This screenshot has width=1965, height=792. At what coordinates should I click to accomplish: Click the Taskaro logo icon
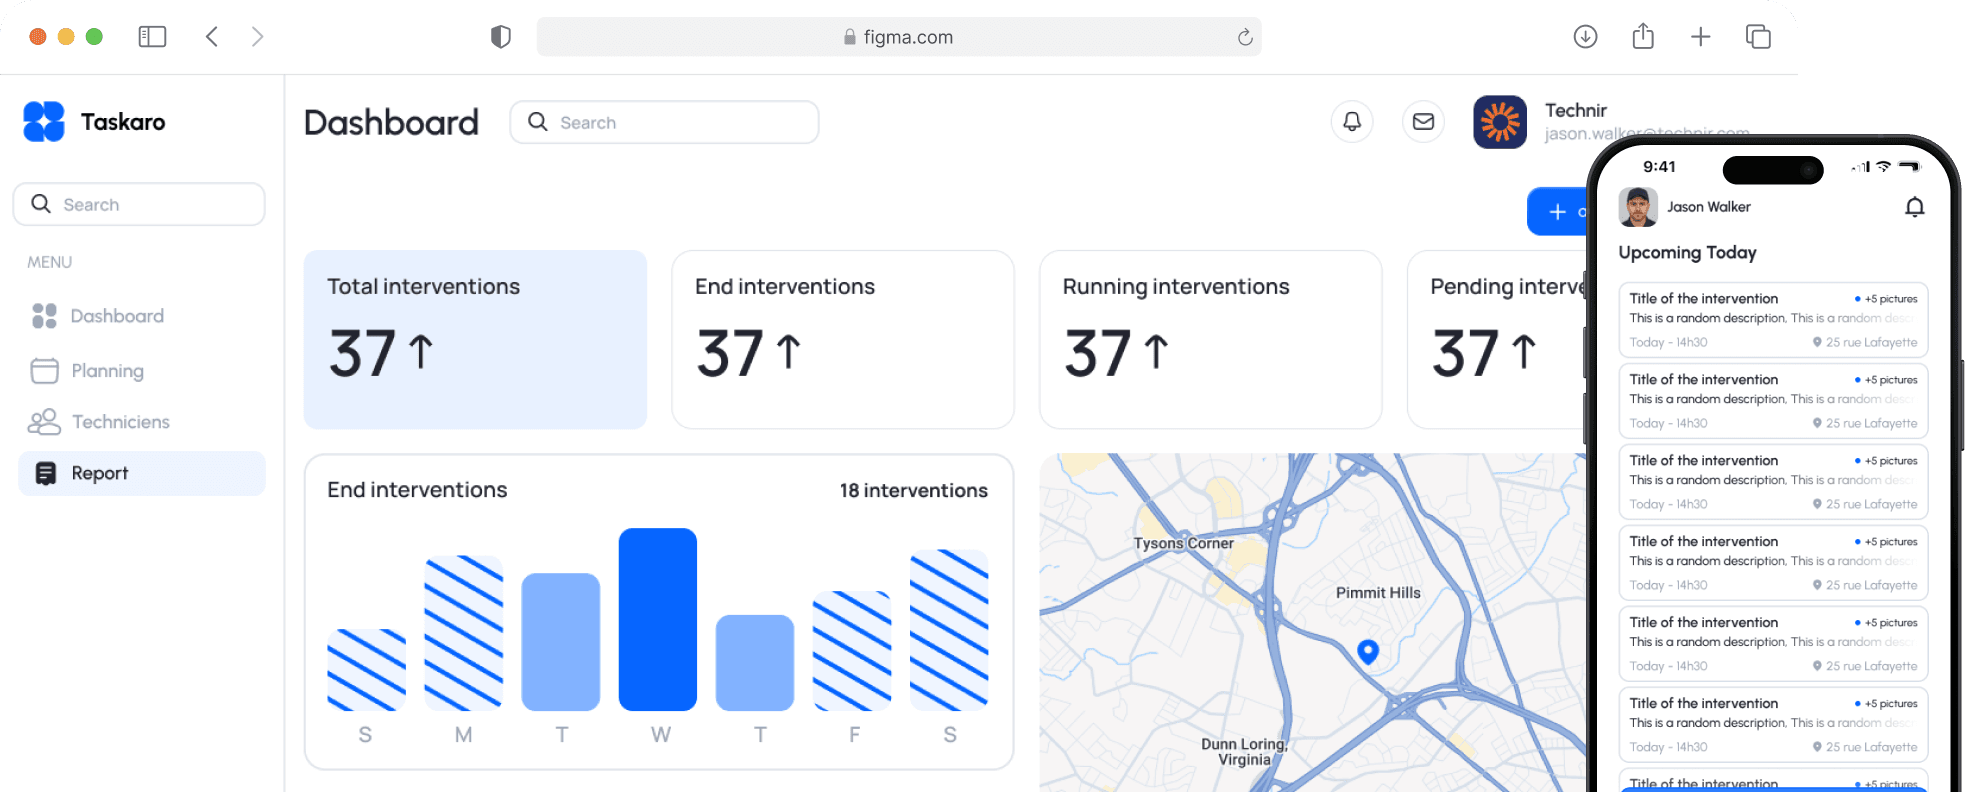pyautogui.click(x=44, y=122)
